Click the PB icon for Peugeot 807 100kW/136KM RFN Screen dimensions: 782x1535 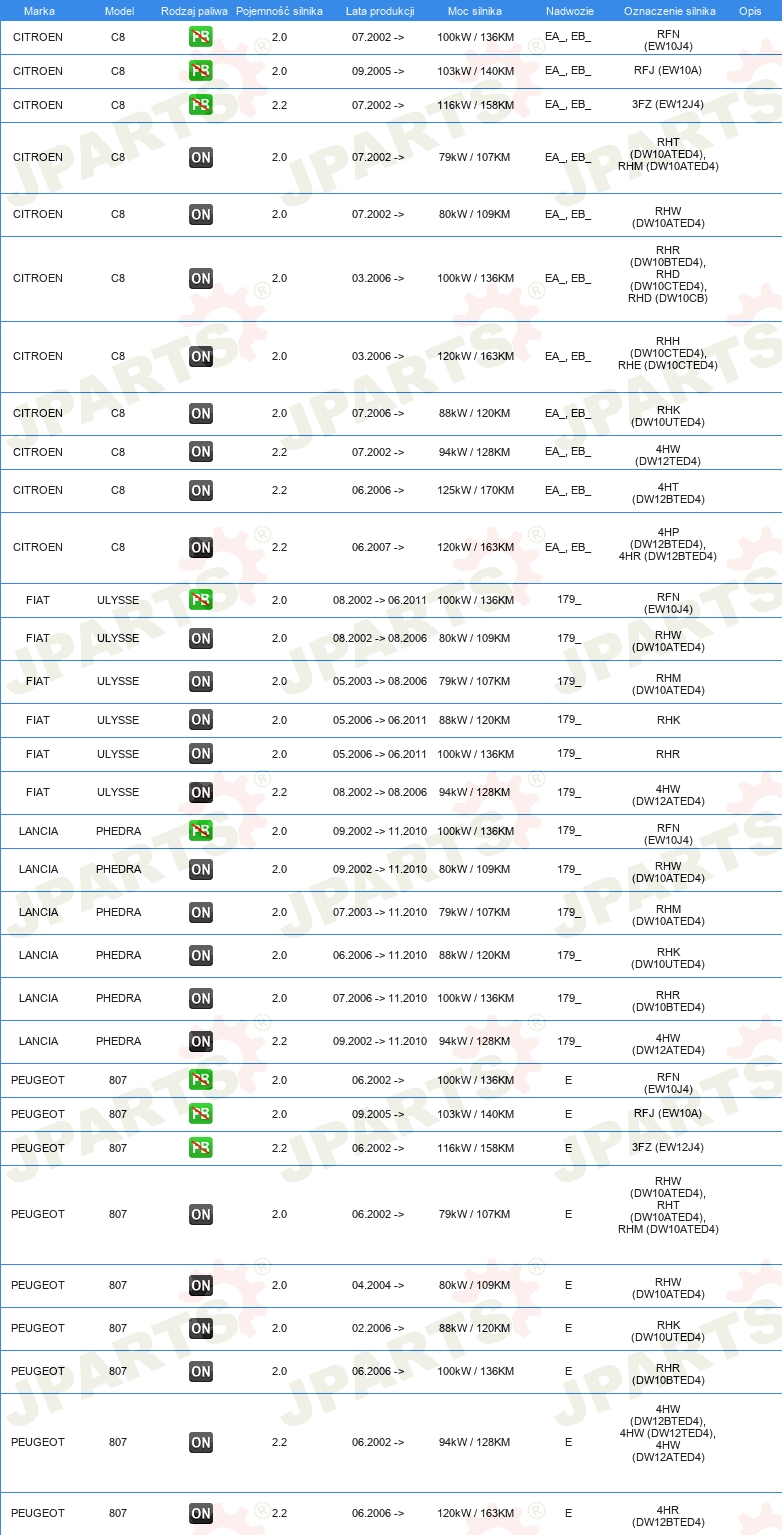tap(201, 1081)
